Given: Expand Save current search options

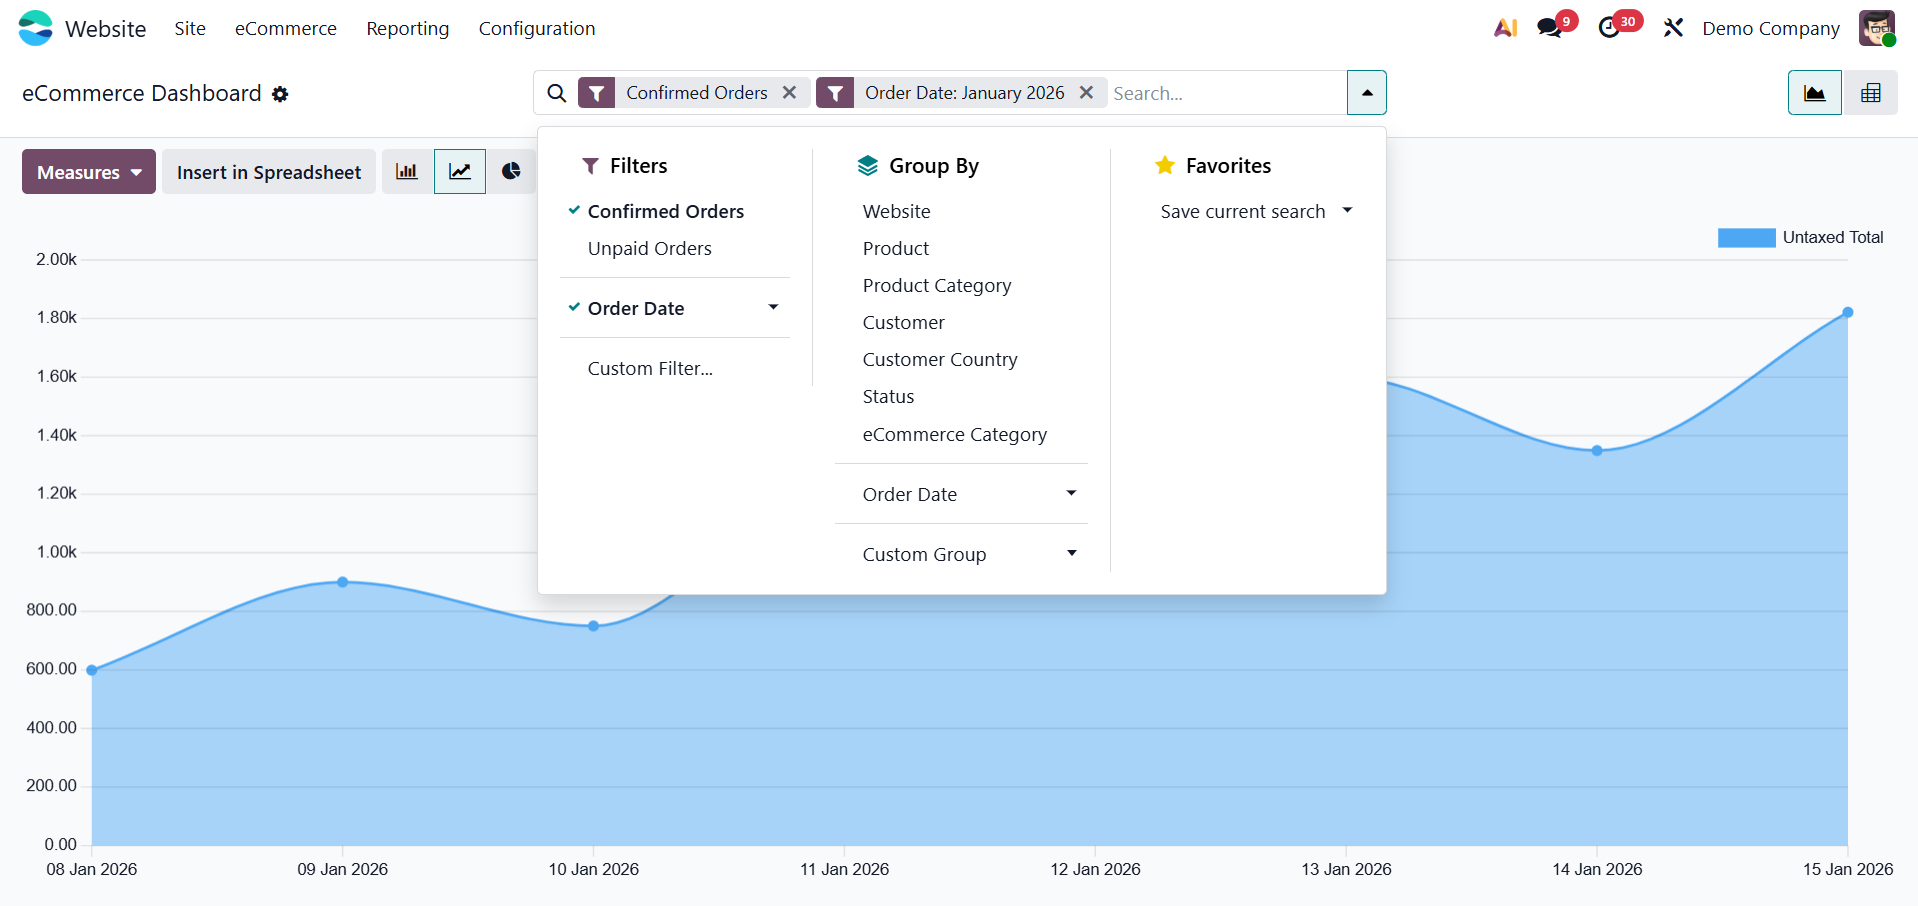Looking at the screenshot, I should click(1255, 211).
